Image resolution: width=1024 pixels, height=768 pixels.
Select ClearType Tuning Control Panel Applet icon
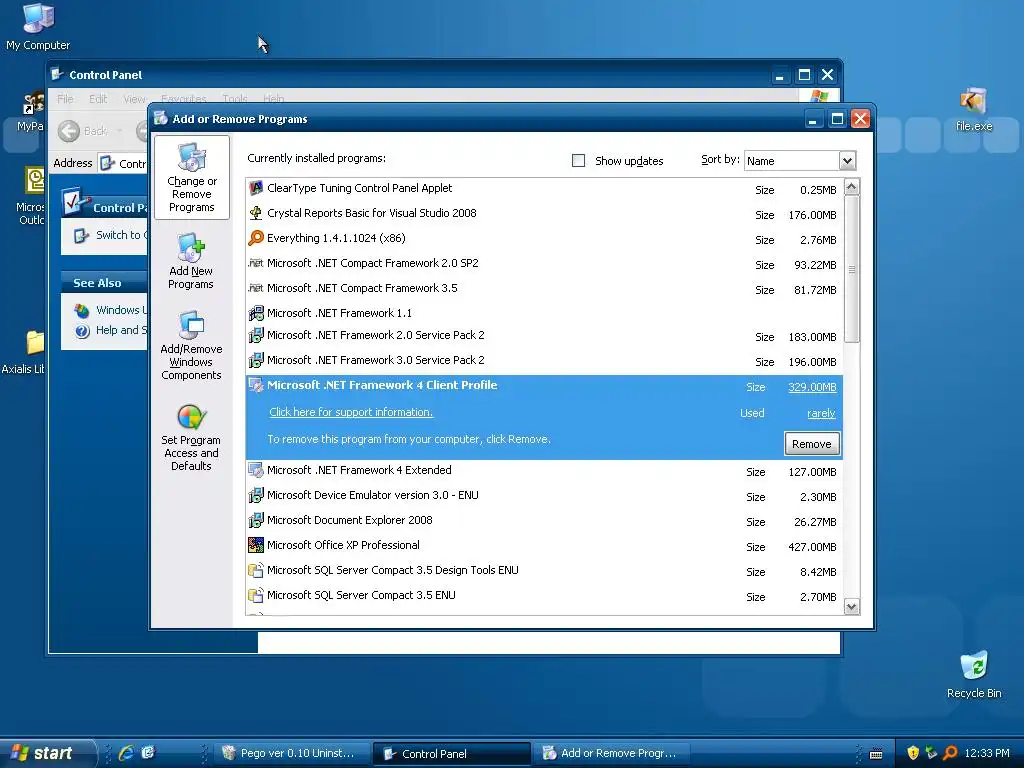coord(256,188)
